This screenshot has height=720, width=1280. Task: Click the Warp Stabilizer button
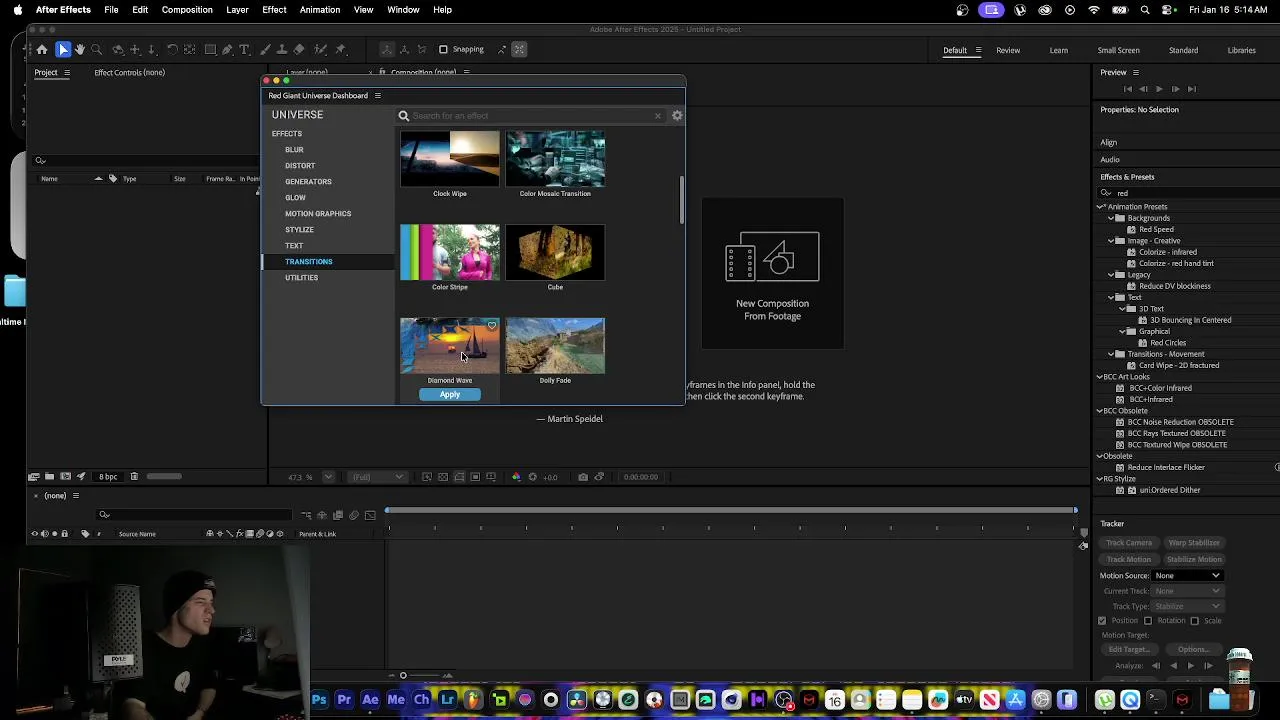(x=1193, y=543)
